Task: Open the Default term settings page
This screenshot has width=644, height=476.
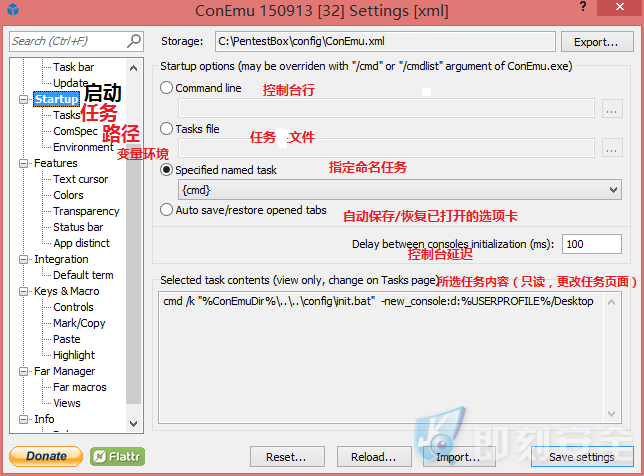Action: (83, 275)
